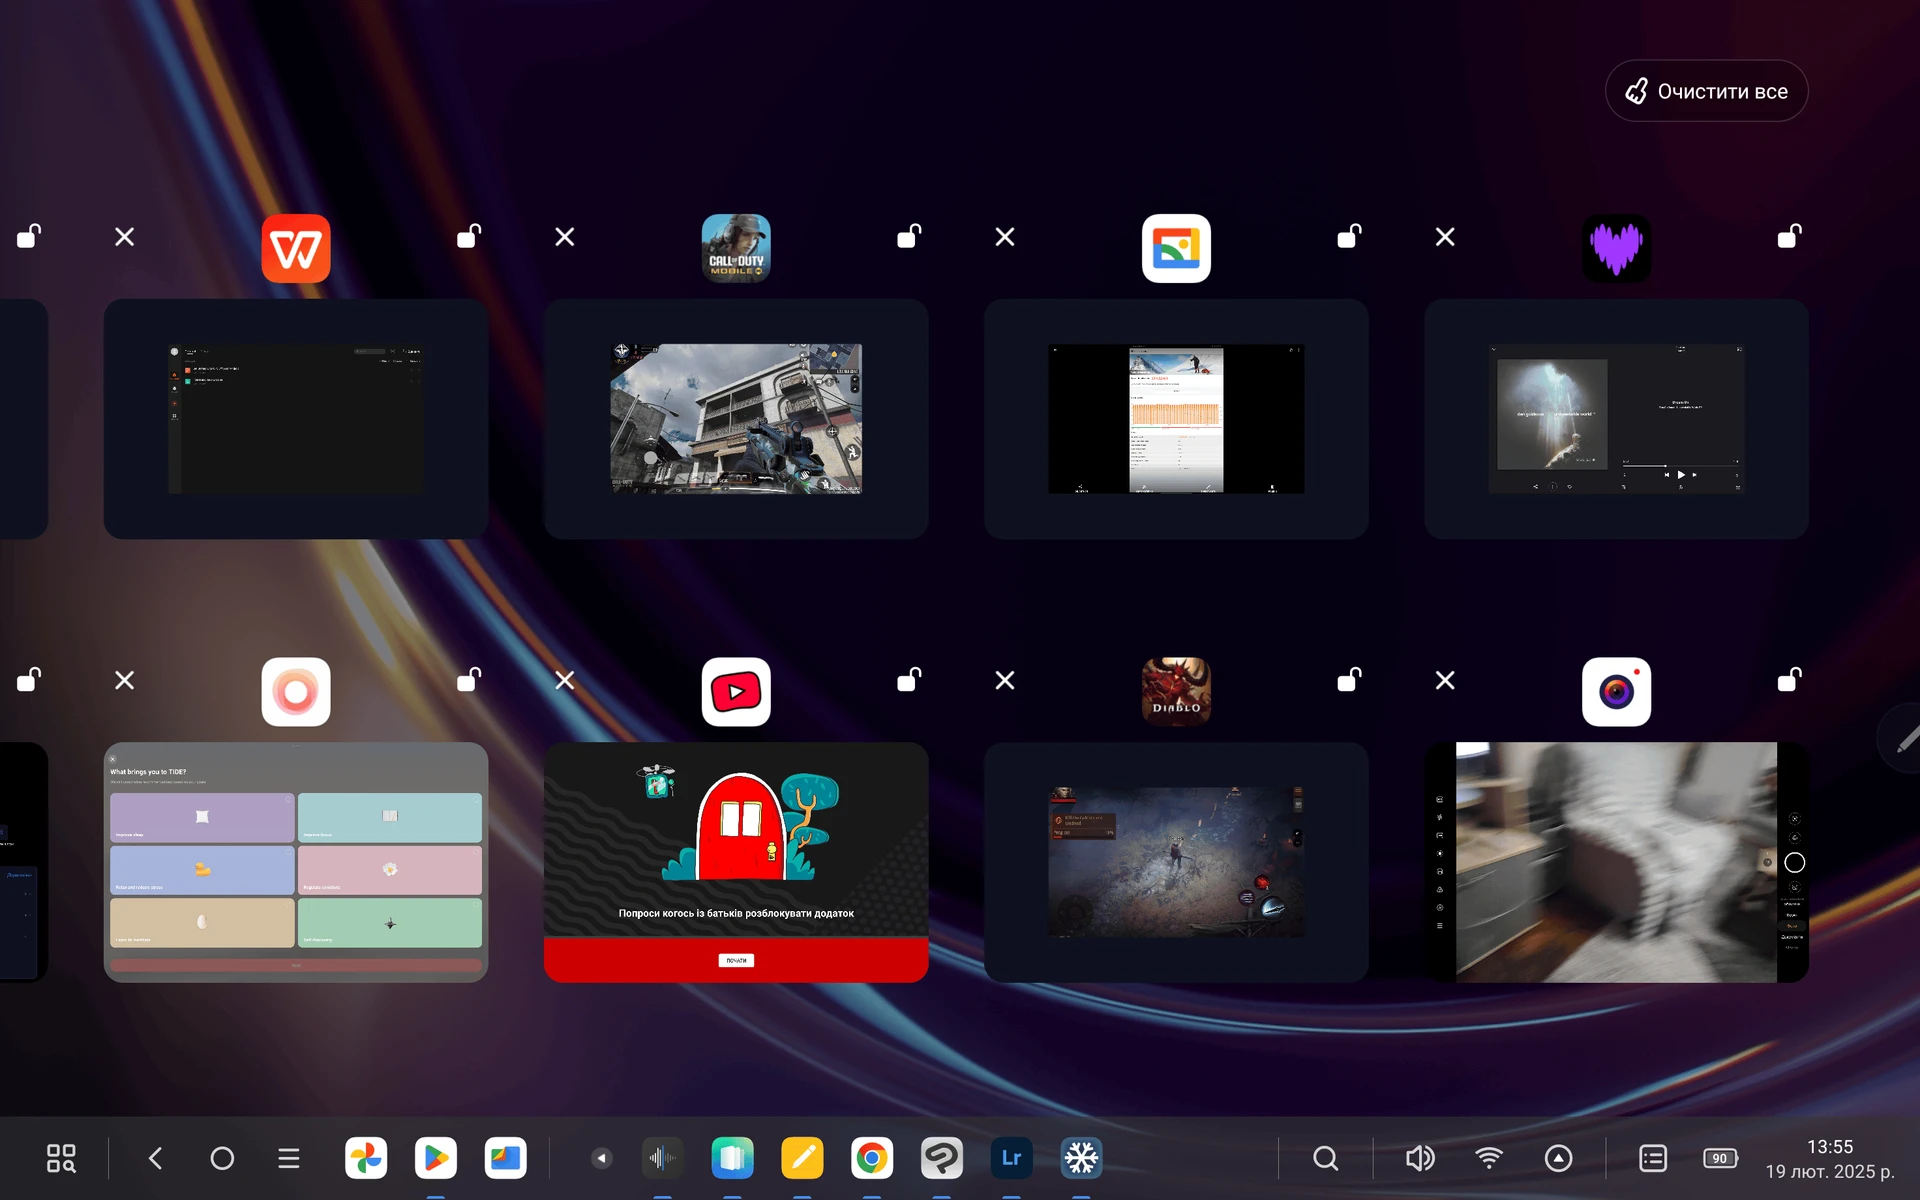Open the Tide preview thumbnail
The height and width of the screenshot is (1200, 1920).
pos(296,862)
